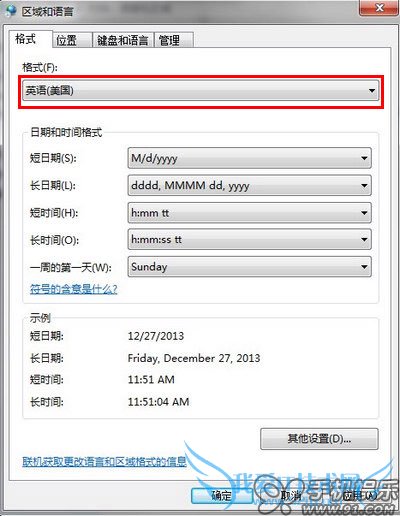Screen dimensions: 400x516
Task: Expand the short time h:mm tt dropdown
Action: click(249, 213)
